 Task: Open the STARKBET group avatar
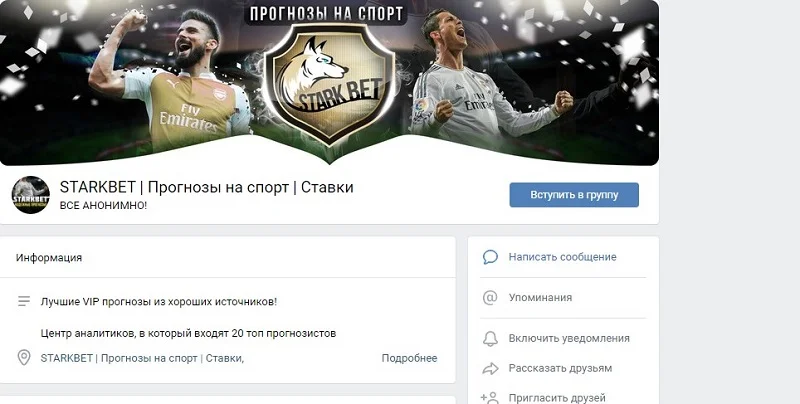tap(31, 195)
